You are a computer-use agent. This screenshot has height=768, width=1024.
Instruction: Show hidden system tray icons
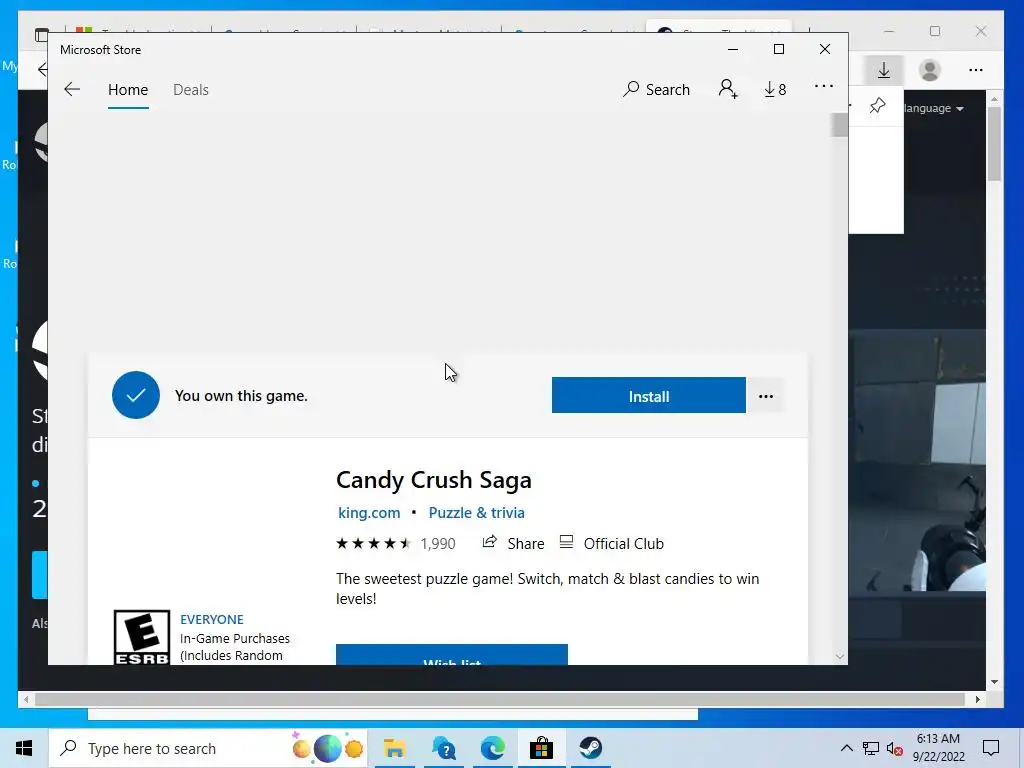click(846, 748)
